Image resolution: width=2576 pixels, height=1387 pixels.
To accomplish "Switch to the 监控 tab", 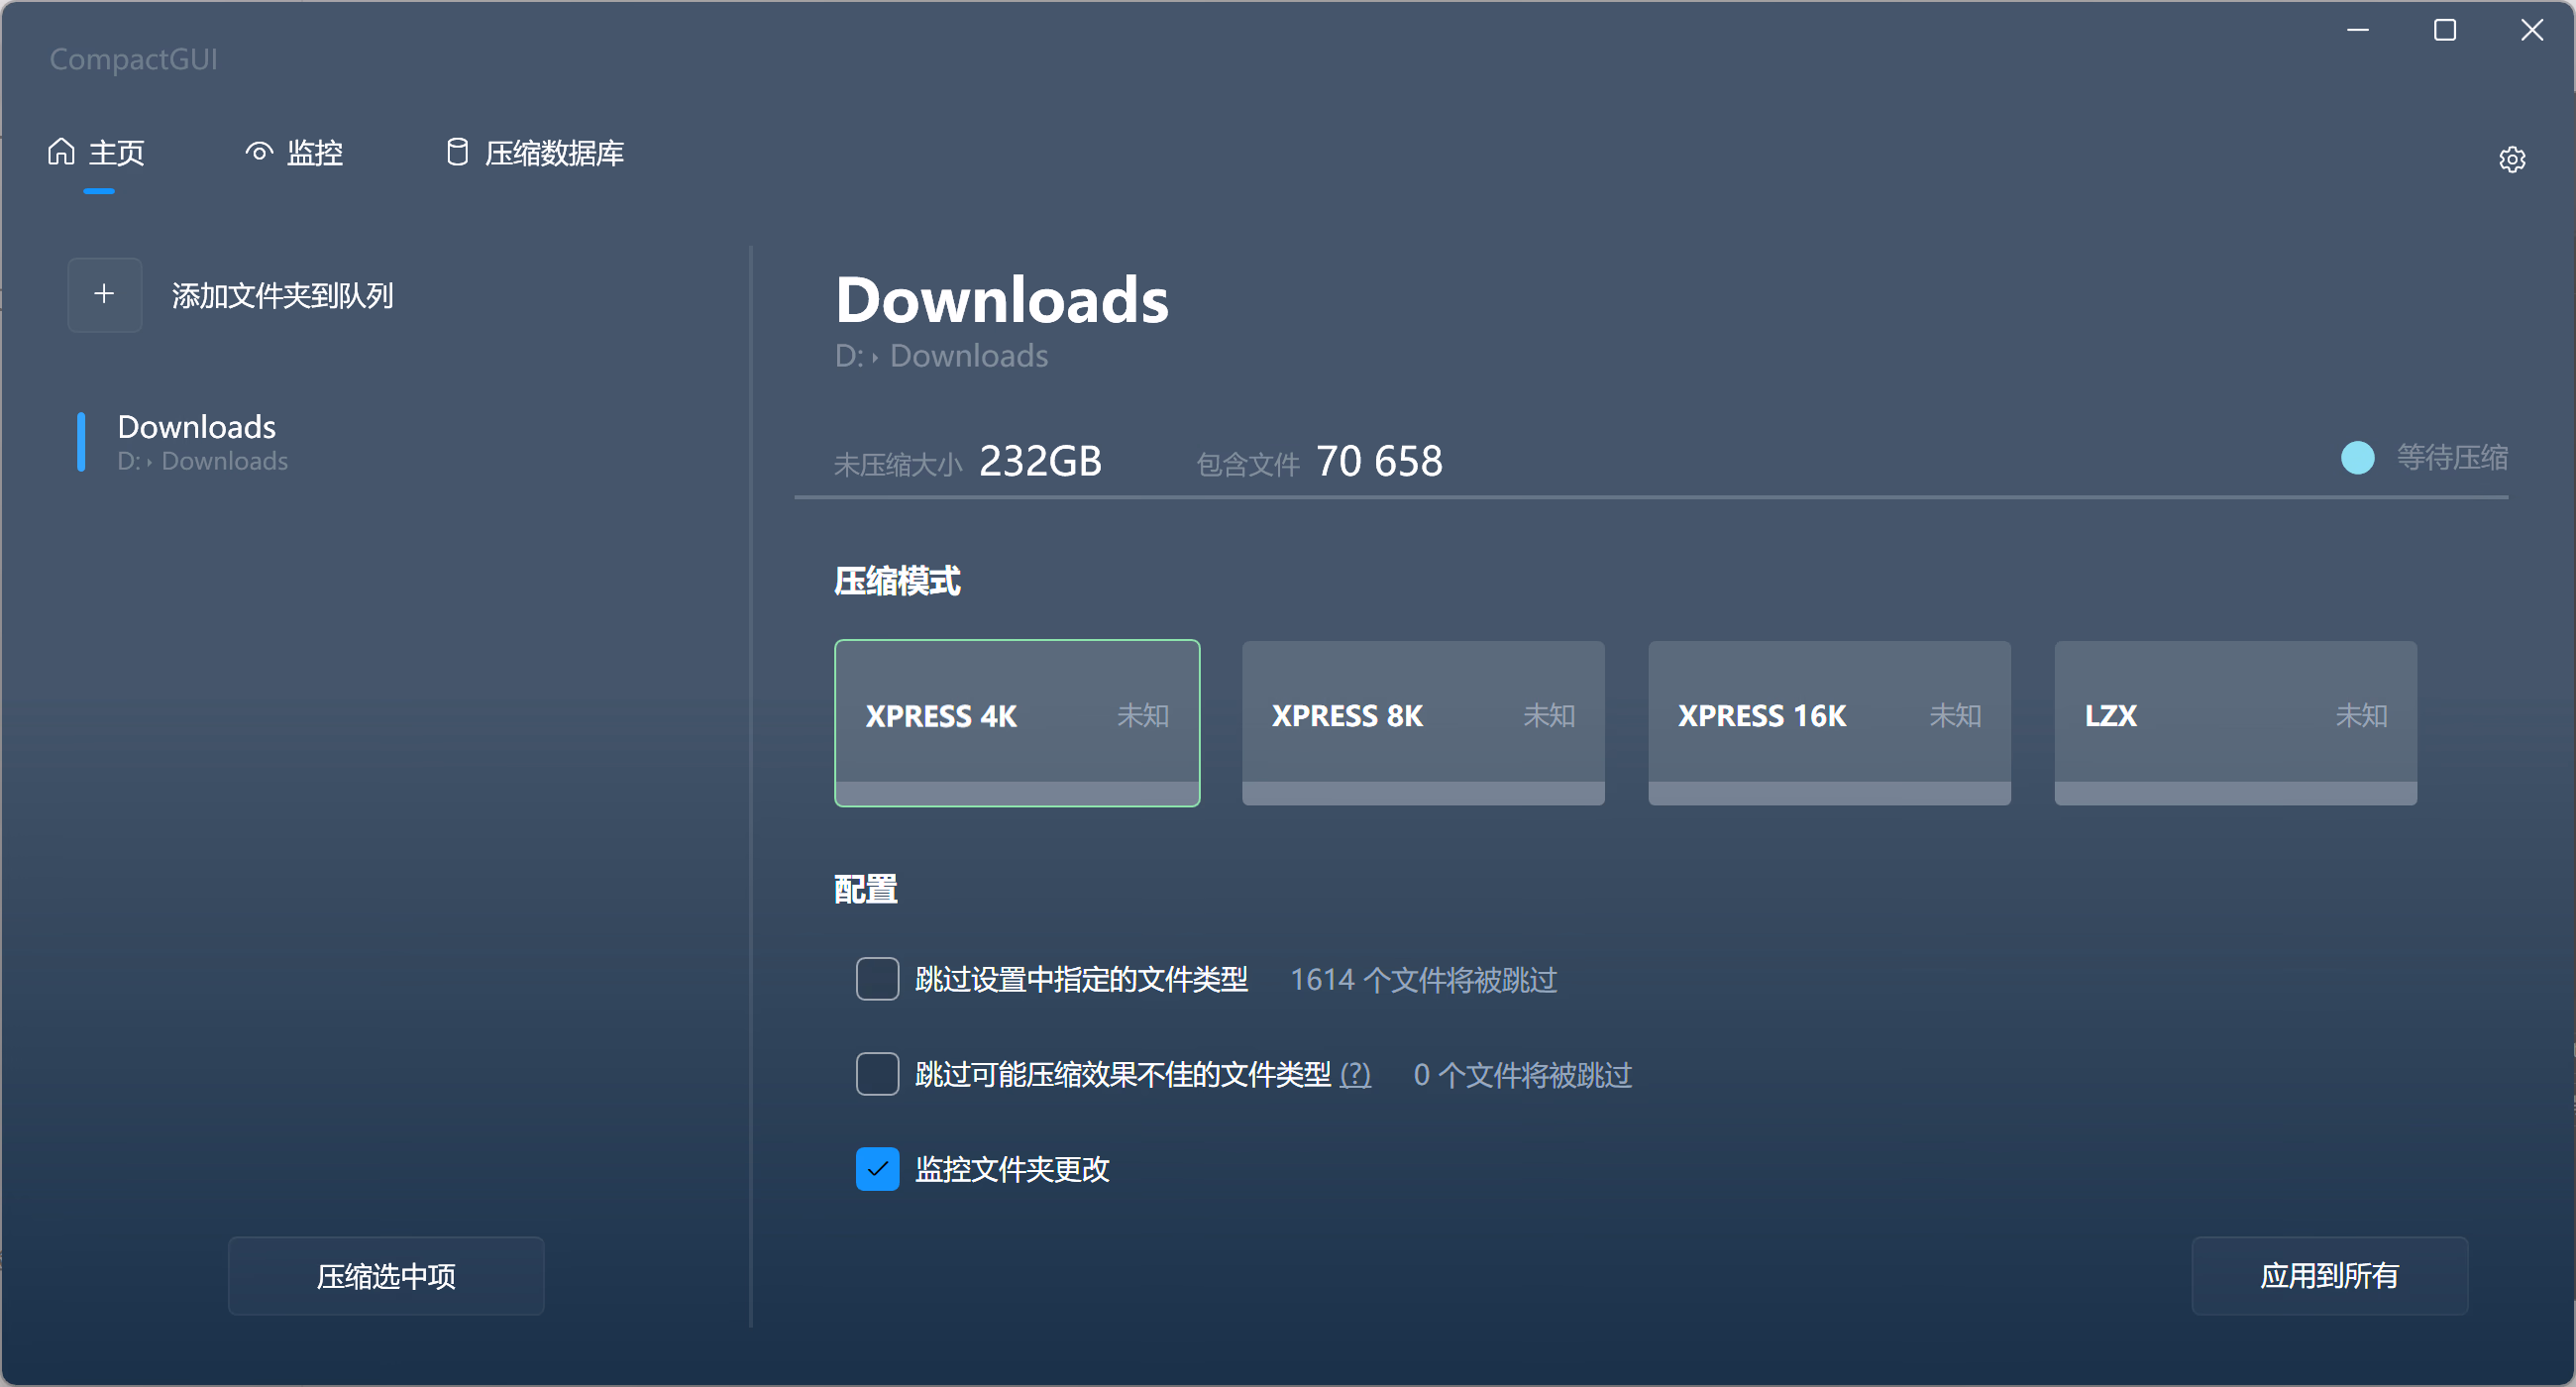I will tap(295, 153).
